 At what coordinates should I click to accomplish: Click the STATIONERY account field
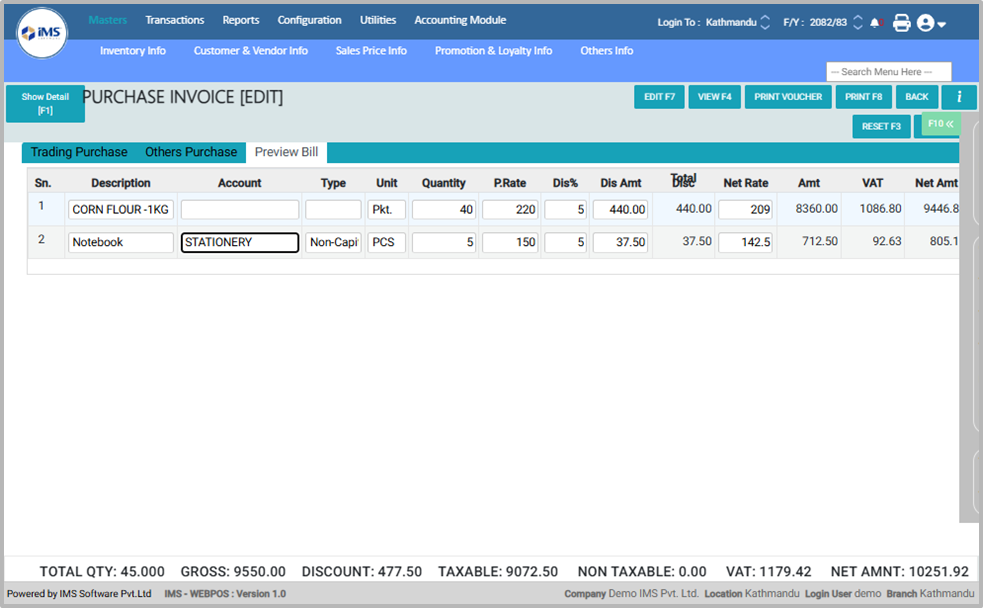click(x=240, y=242)
